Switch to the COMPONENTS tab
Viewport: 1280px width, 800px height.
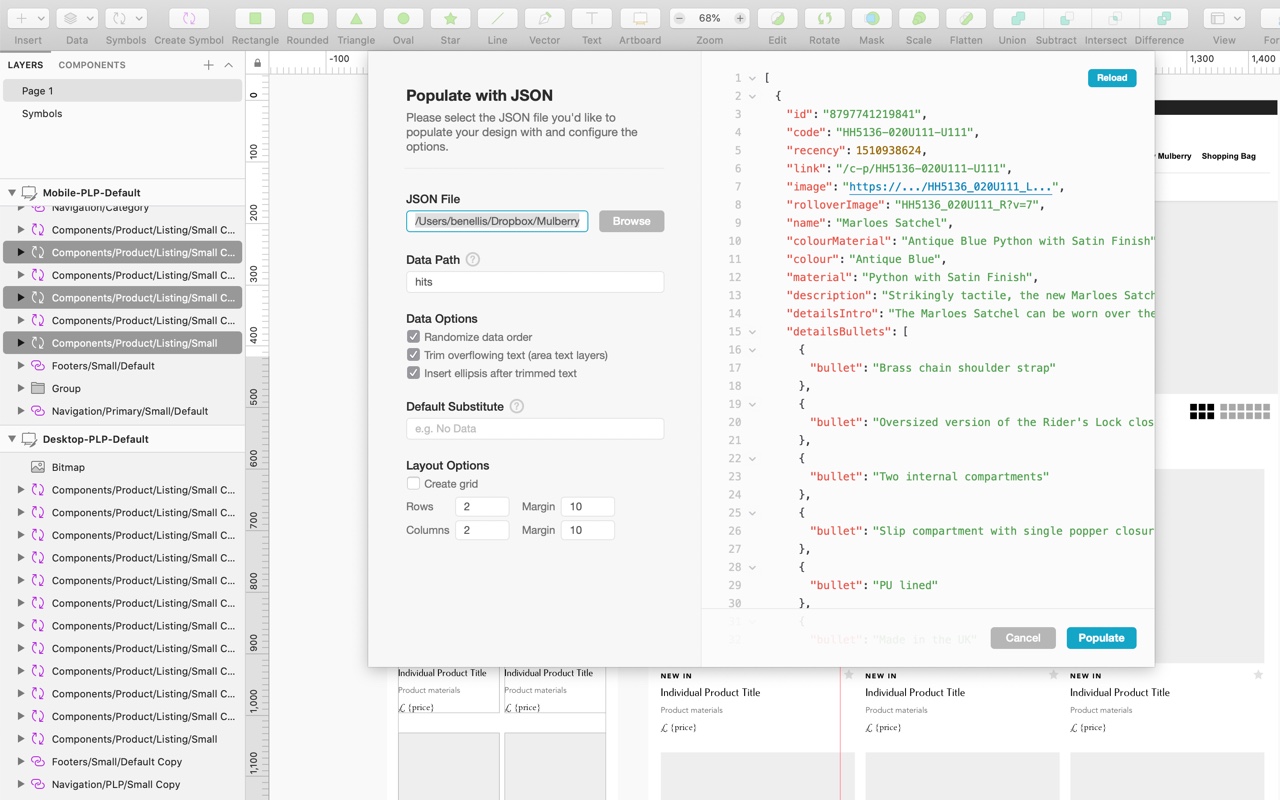pyautogui.click(x=92, y=64)
